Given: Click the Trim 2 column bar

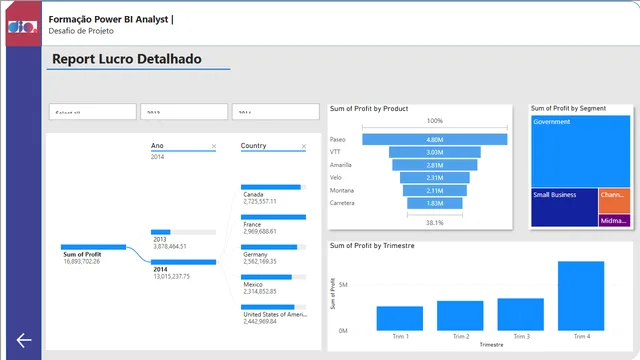Looking at the screenshot, I should (x=460, y=316).
